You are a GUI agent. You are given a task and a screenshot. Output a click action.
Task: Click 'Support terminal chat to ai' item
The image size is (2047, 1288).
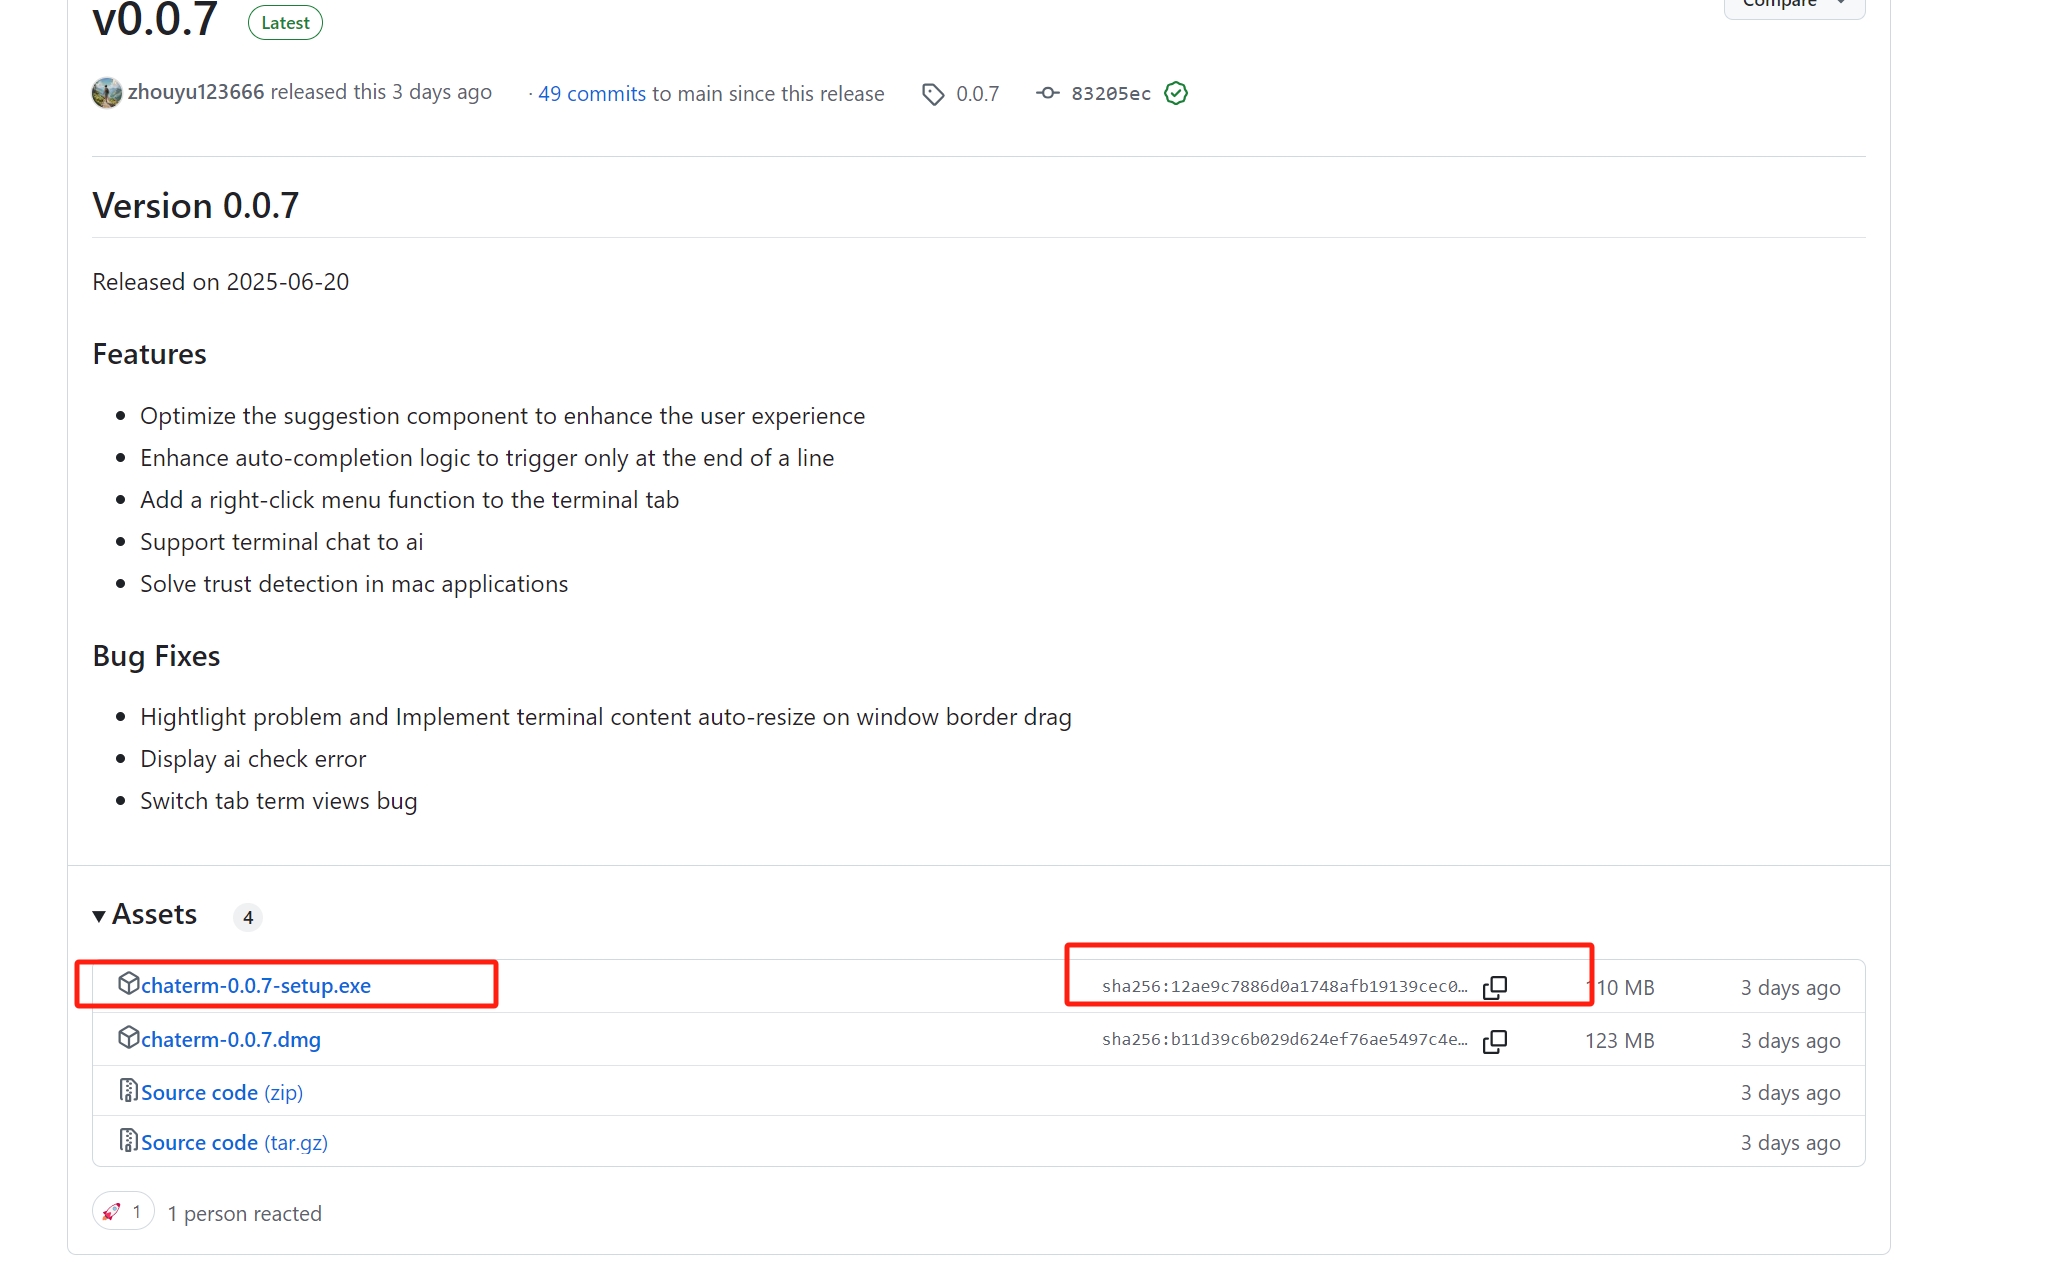tap(282, 542)
